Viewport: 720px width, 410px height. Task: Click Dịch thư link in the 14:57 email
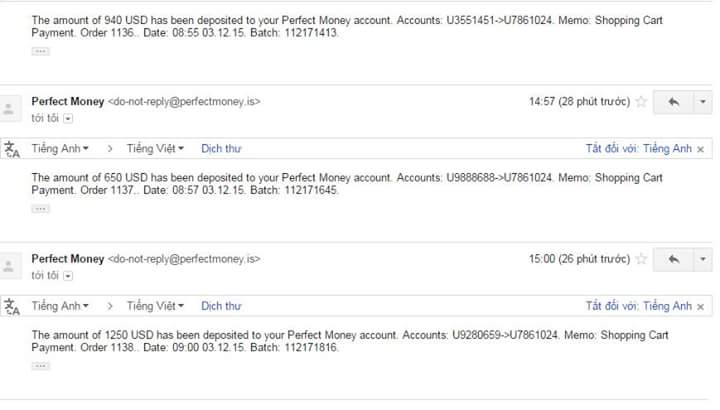coord(221,149)
